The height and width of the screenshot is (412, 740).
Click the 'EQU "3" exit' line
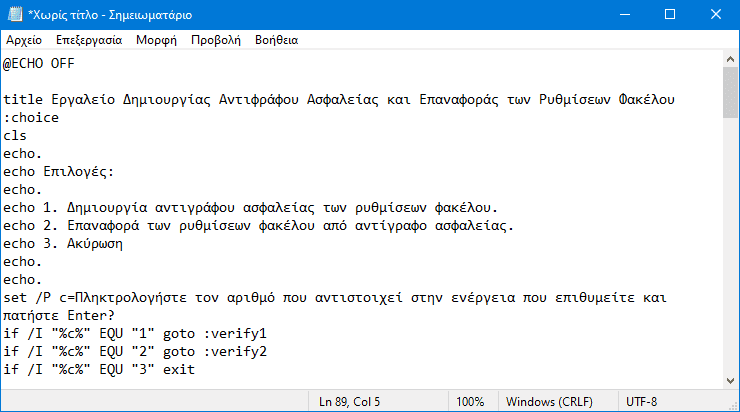pos(99,370)
